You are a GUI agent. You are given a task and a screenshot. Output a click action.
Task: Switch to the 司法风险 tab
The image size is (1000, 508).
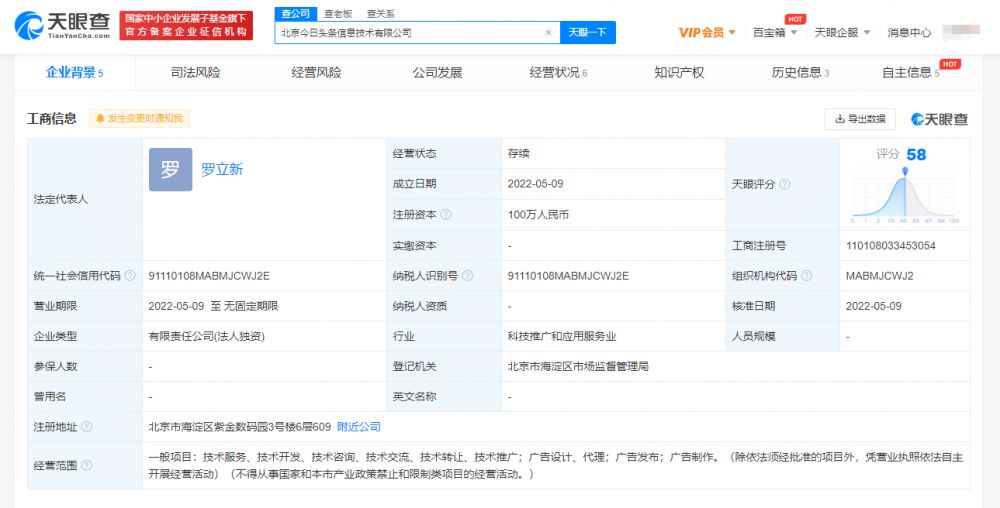[195, 73]
